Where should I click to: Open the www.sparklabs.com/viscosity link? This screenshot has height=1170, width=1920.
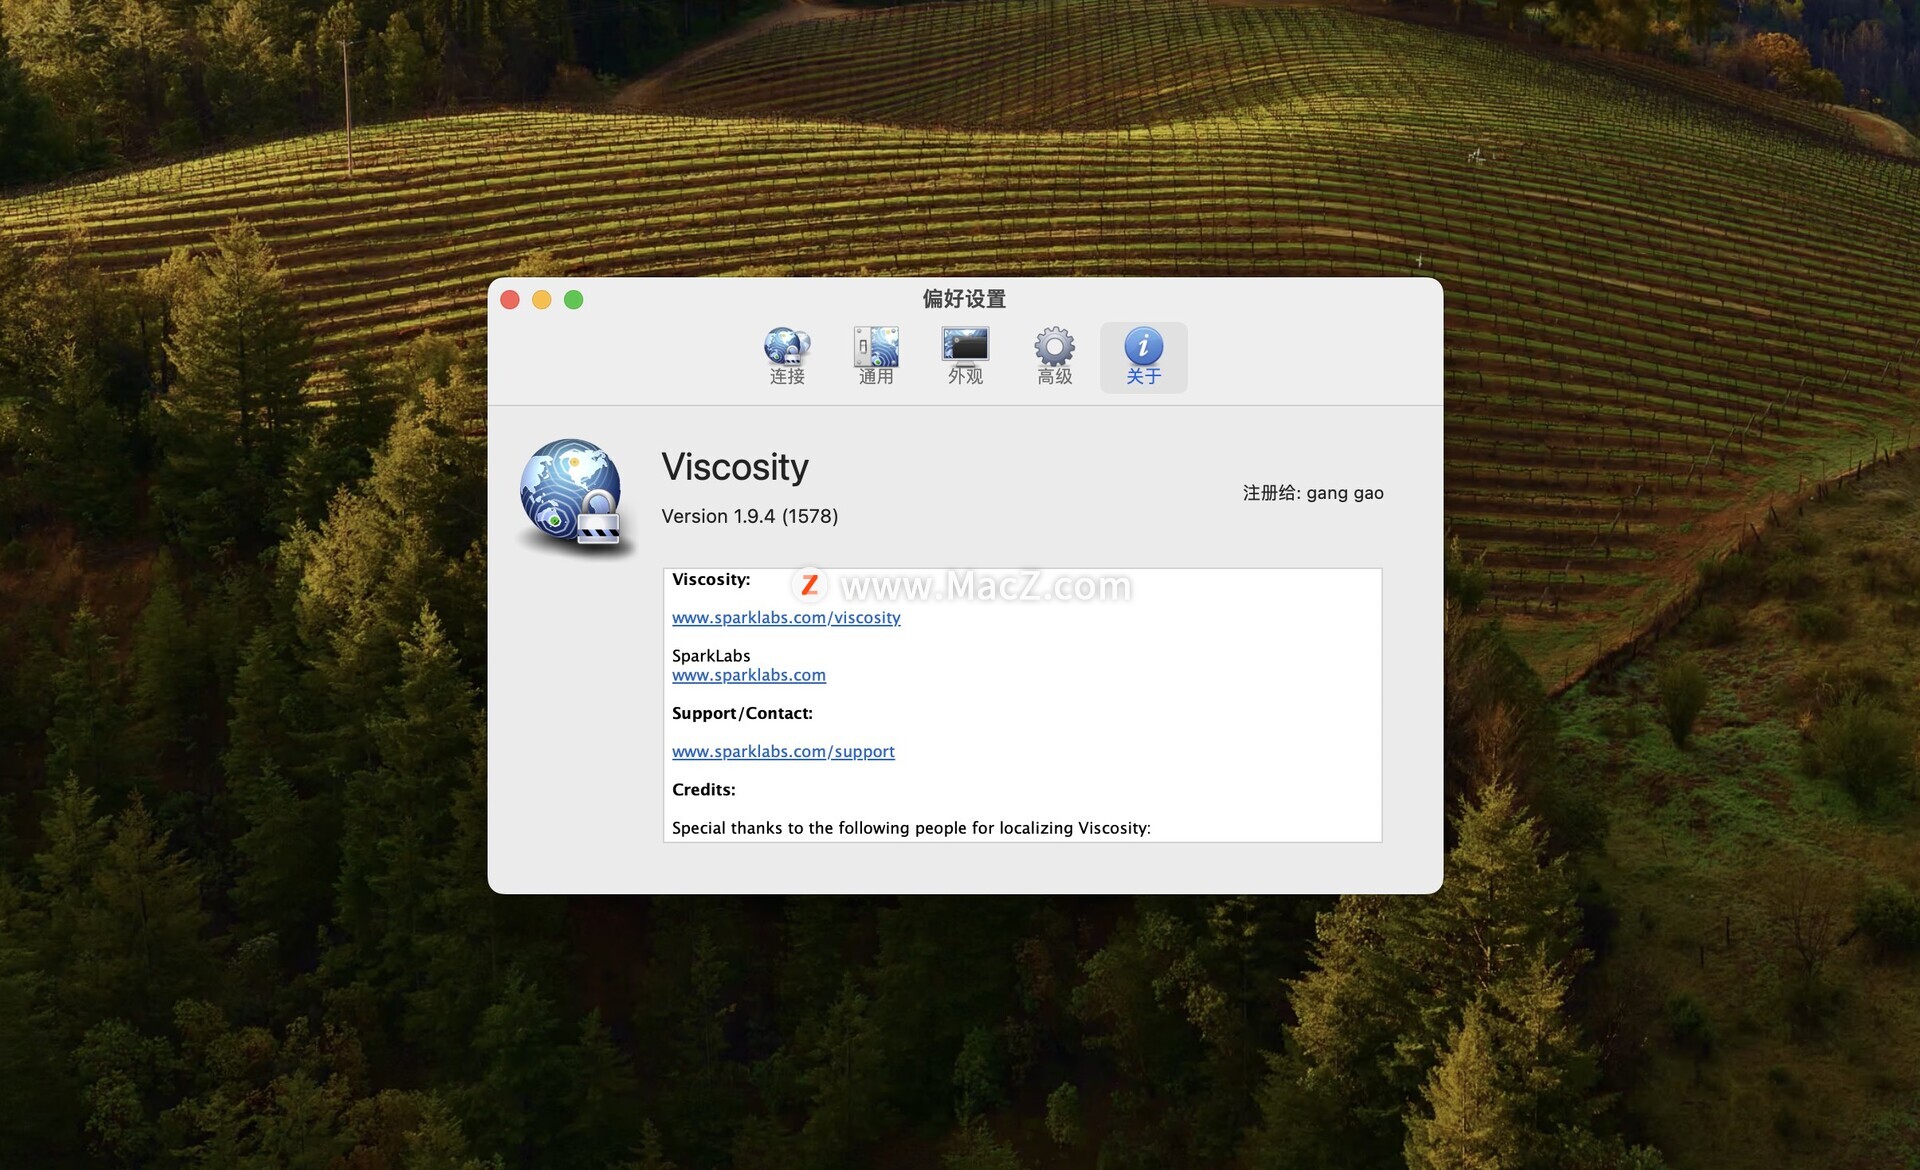[786, 618]
